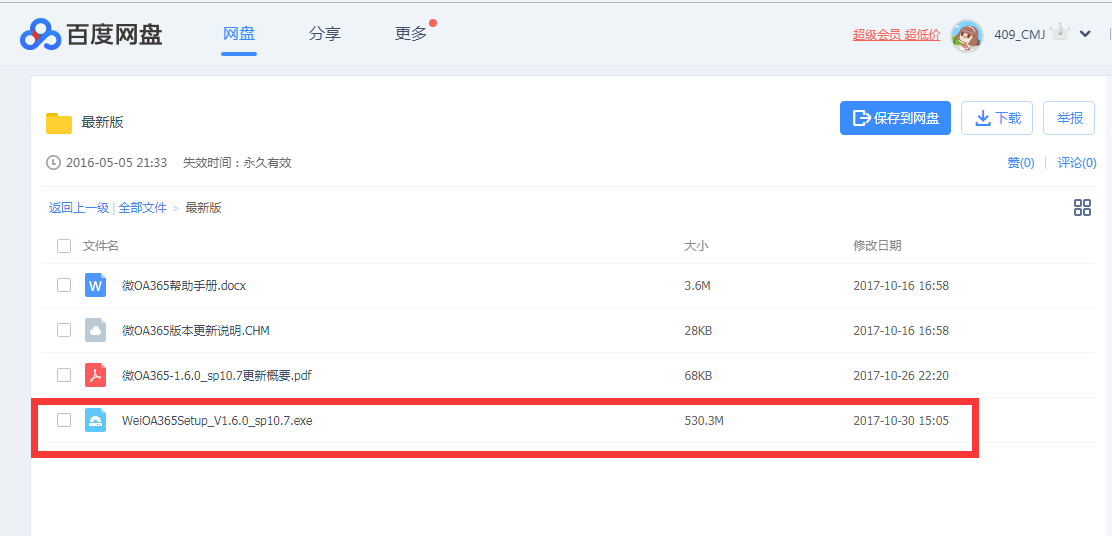
Task: Check the box for WeiOA365Setup_V1.6.0_sp10.7.exe
Action: coord(64,420)
